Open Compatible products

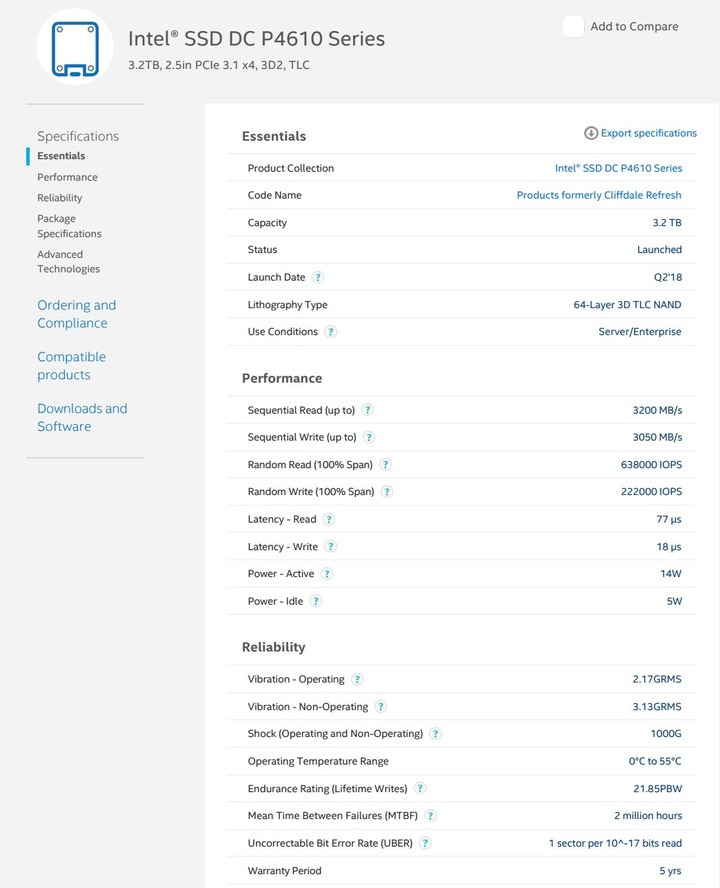click(x=71, y=366)
